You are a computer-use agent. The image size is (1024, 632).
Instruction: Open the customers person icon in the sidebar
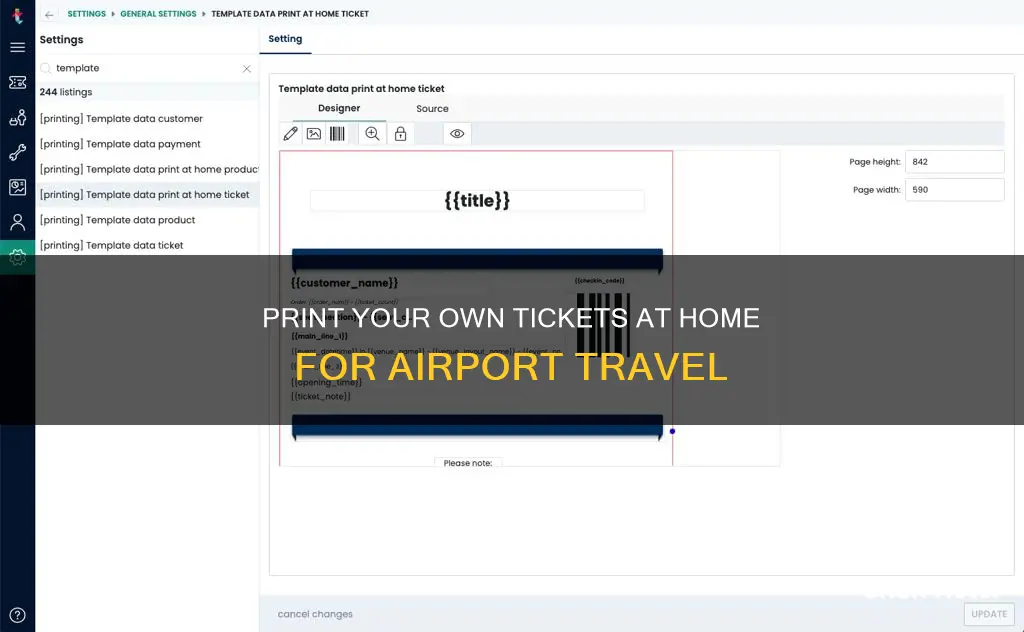[x=18, y=223]
